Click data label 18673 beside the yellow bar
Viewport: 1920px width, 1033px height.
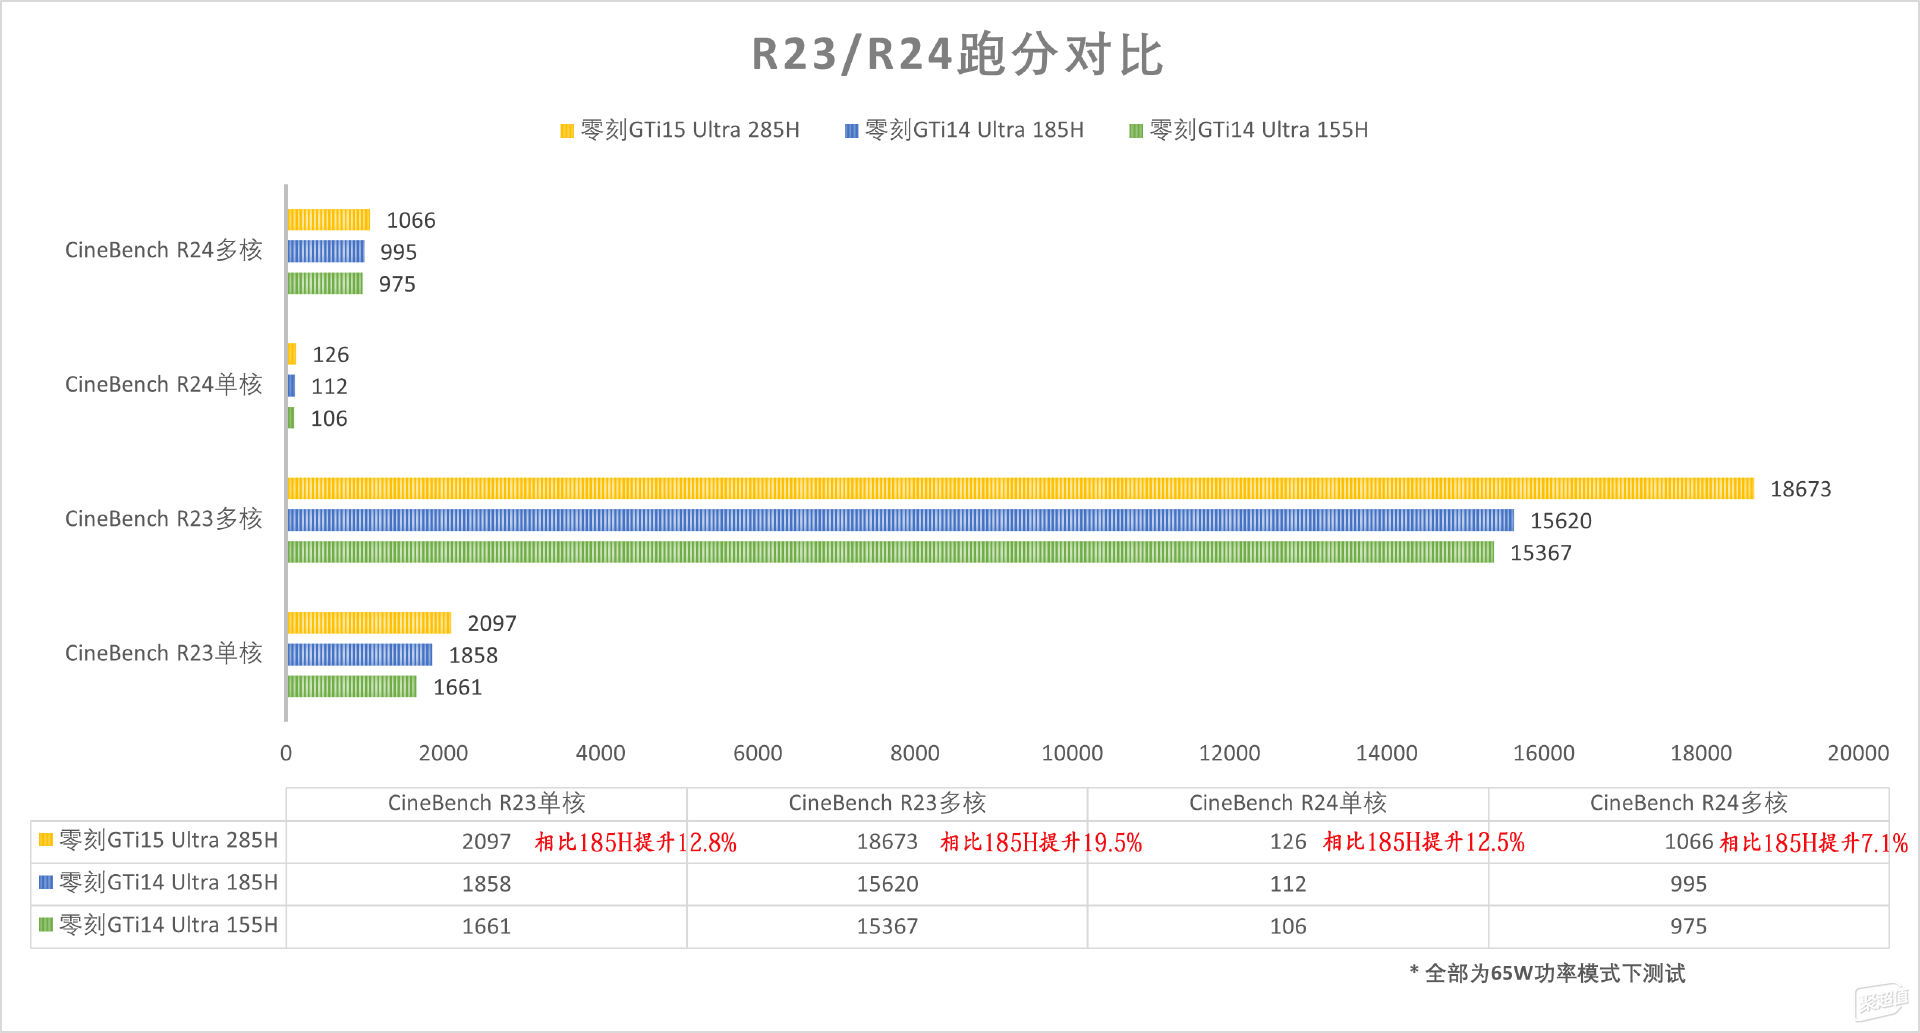pyautogui.click(x=1801, y=489)
